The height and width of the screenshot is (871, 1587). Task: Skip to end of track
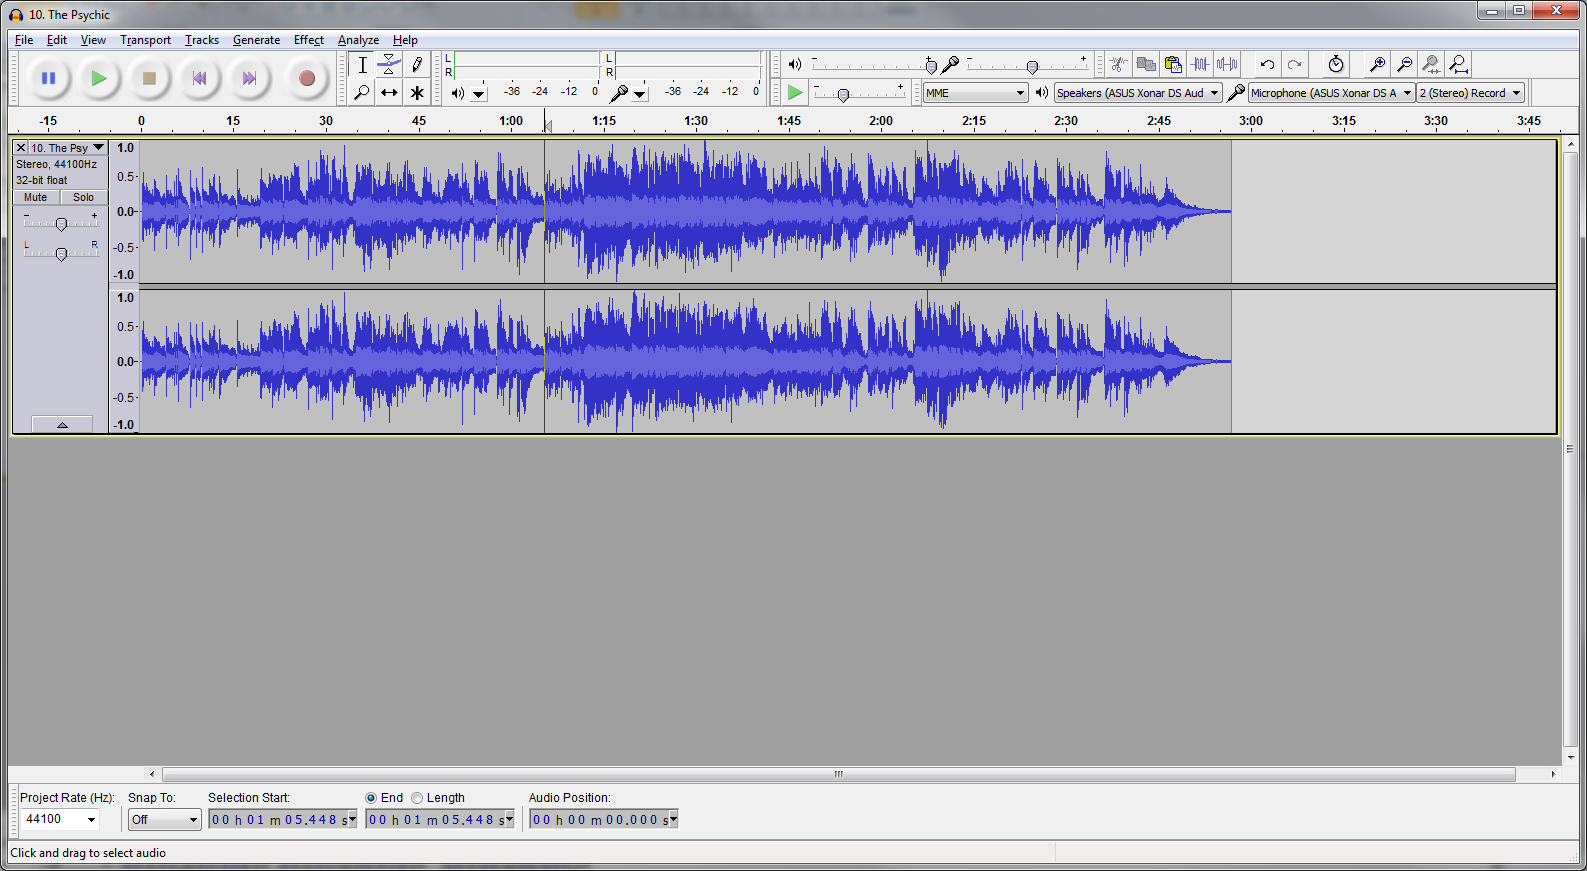[250, 78]
